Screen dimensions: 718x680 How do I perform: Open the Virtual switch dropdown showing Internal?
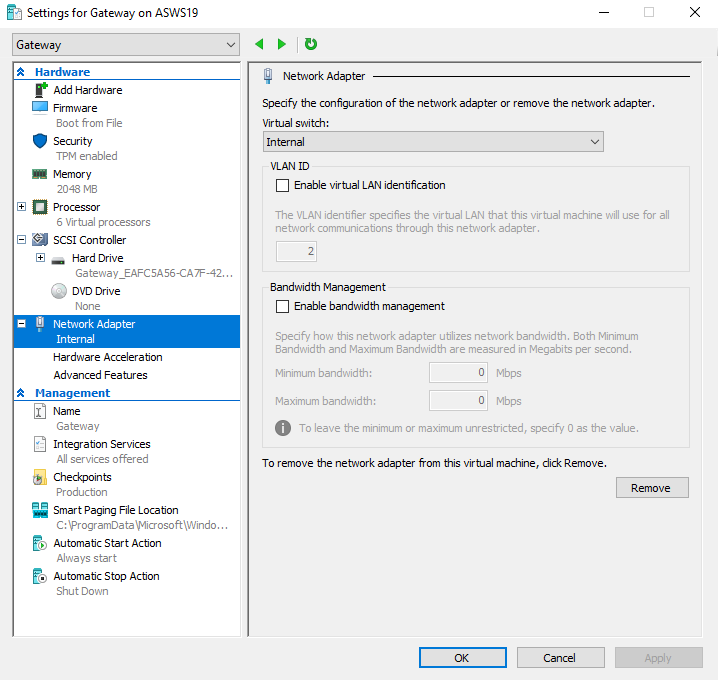pyautogui.click(x=433, y=141)
